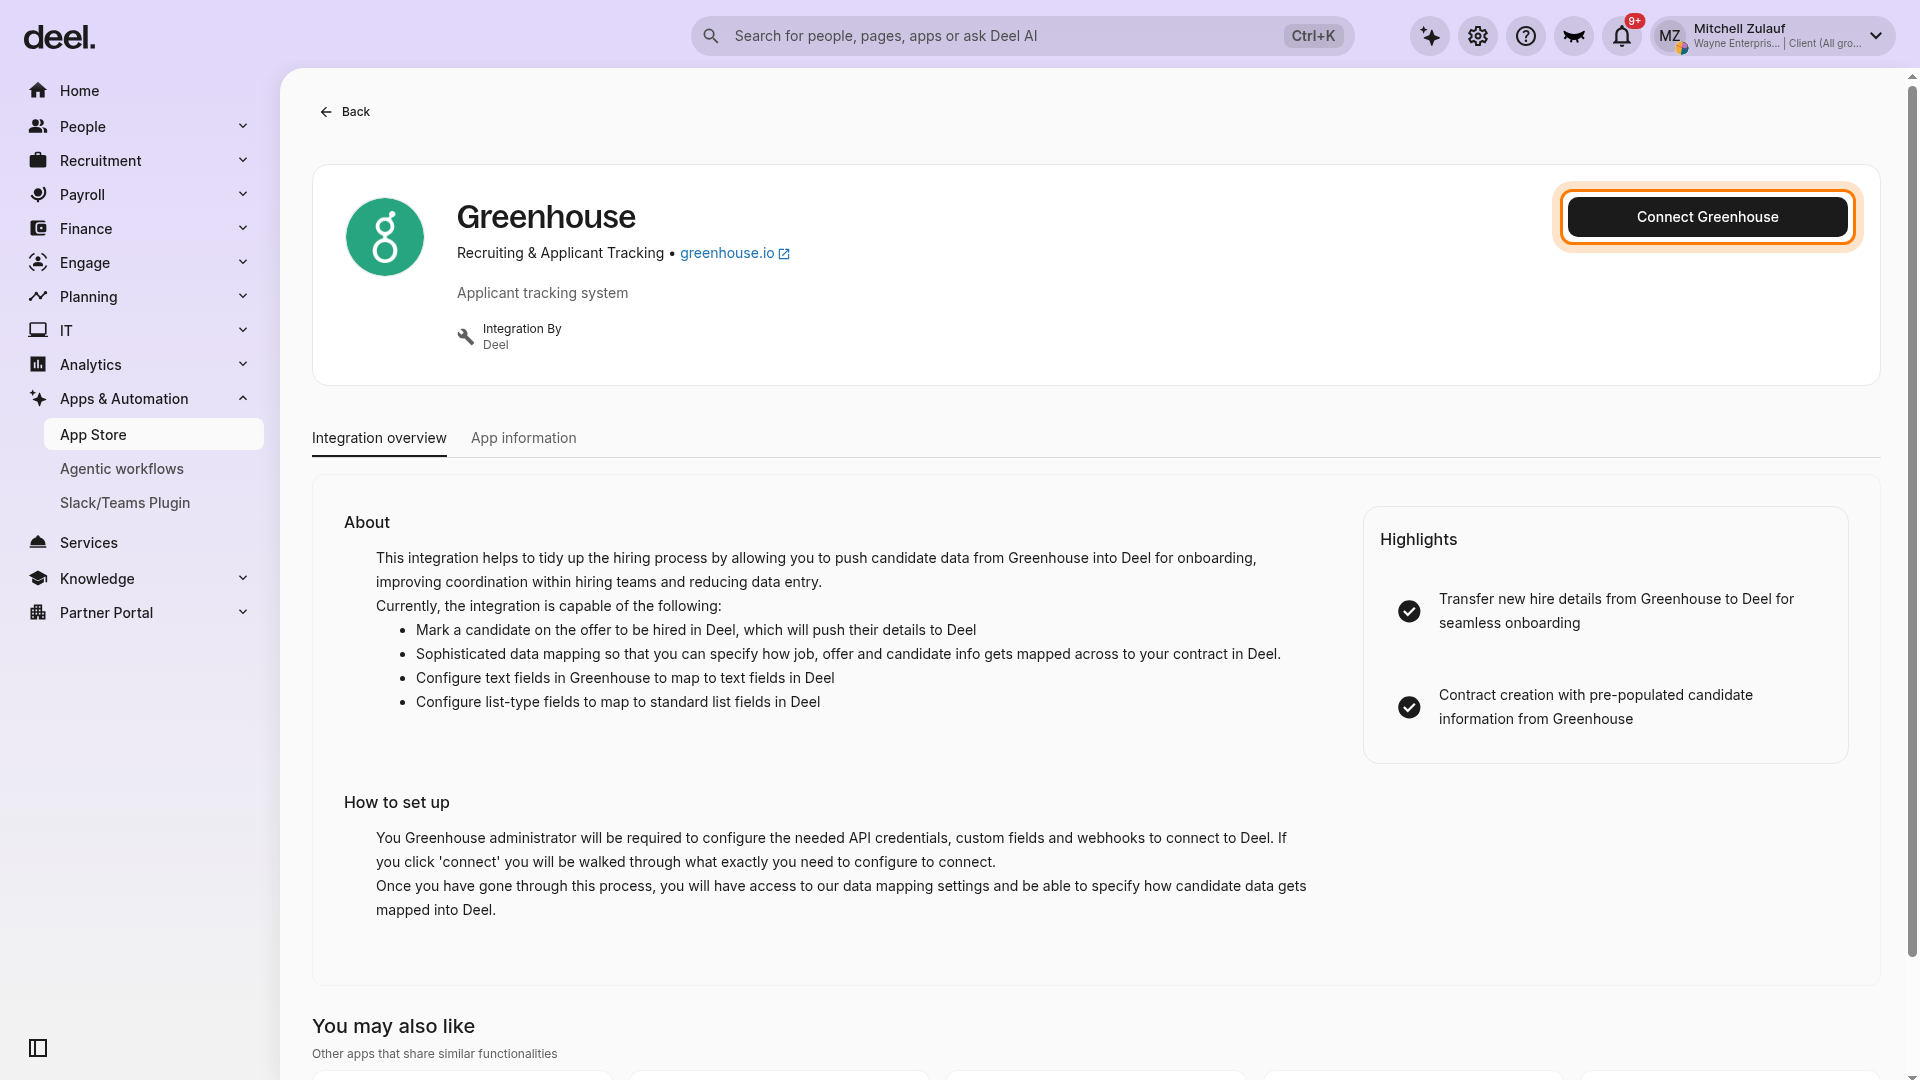Open notifications bell

[x=1622, y=37]
